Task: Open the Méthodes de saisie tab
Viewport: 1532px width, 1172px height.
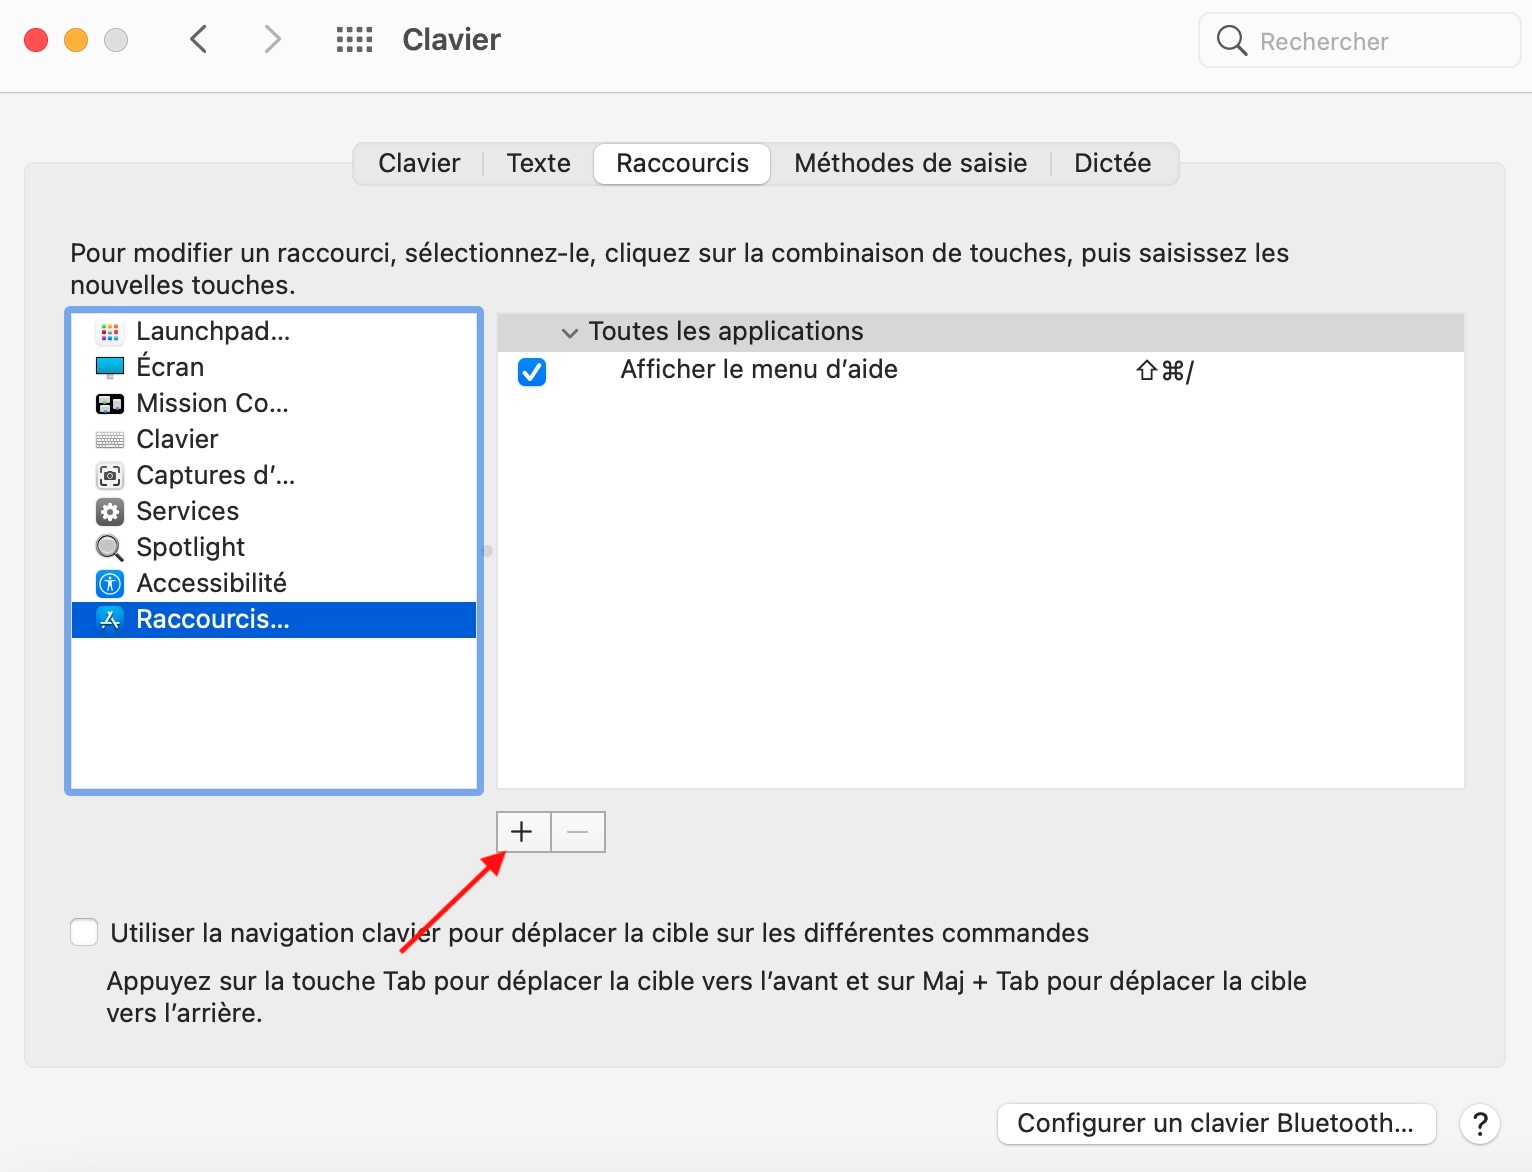Action: point(910,163)
